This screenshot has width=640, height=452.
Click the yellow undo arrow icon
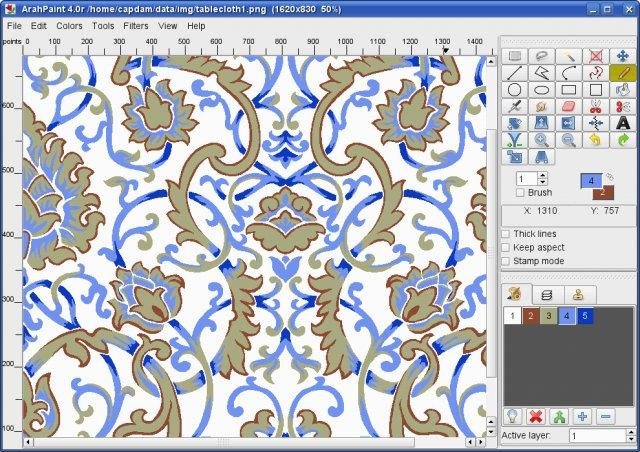[596, 140]
